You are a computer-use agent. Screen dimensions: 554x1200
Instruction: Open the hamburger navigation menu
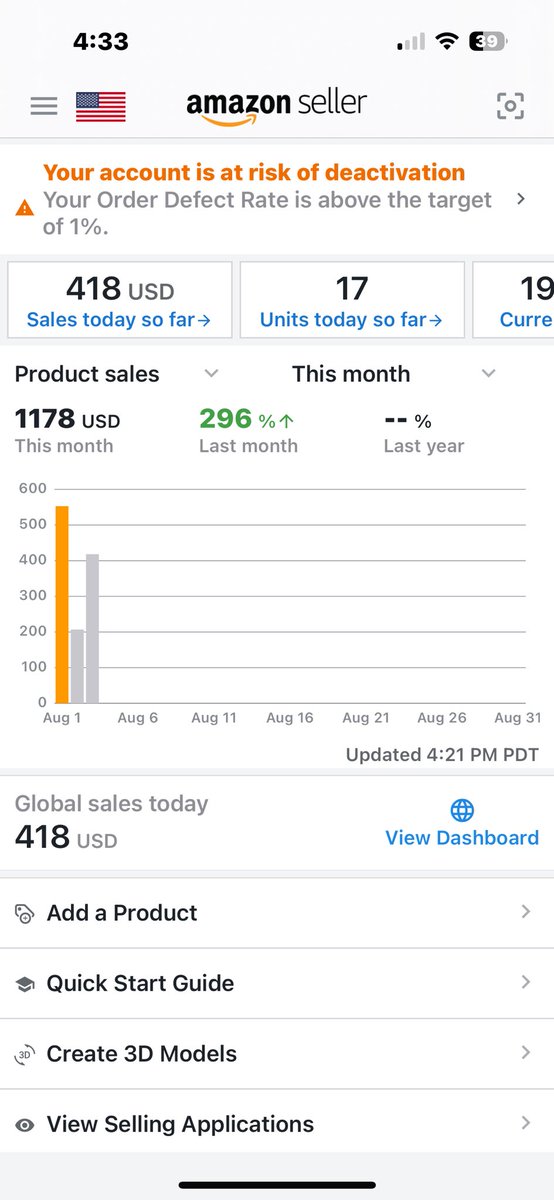click(43, 106)
